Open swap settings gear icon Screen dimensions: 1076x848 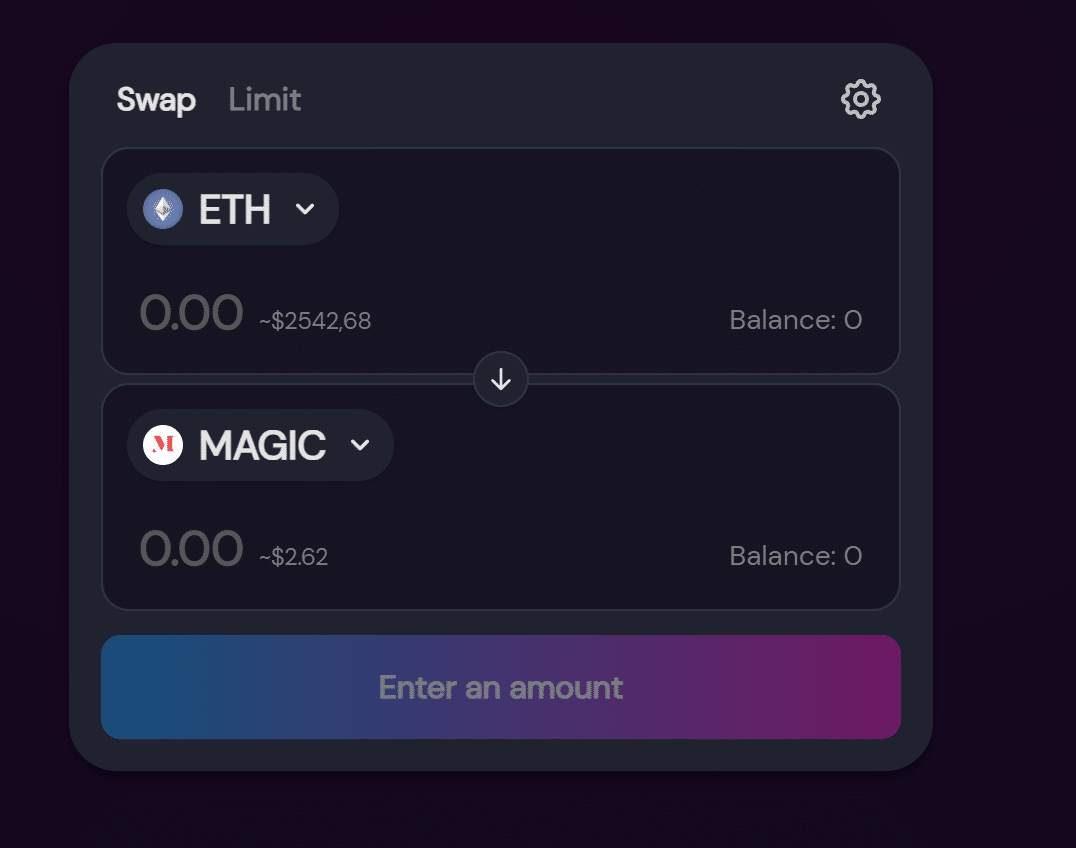point(861,99)
